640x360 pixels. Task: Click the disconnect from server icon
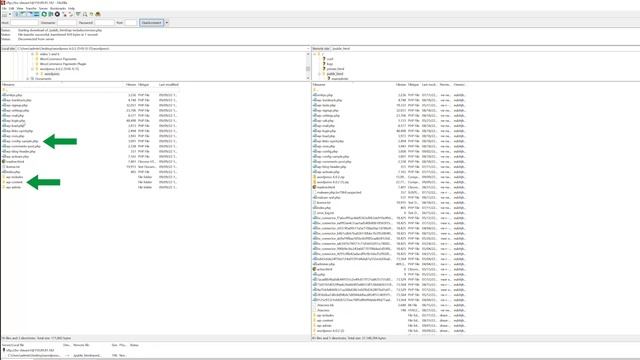point(64,14)
